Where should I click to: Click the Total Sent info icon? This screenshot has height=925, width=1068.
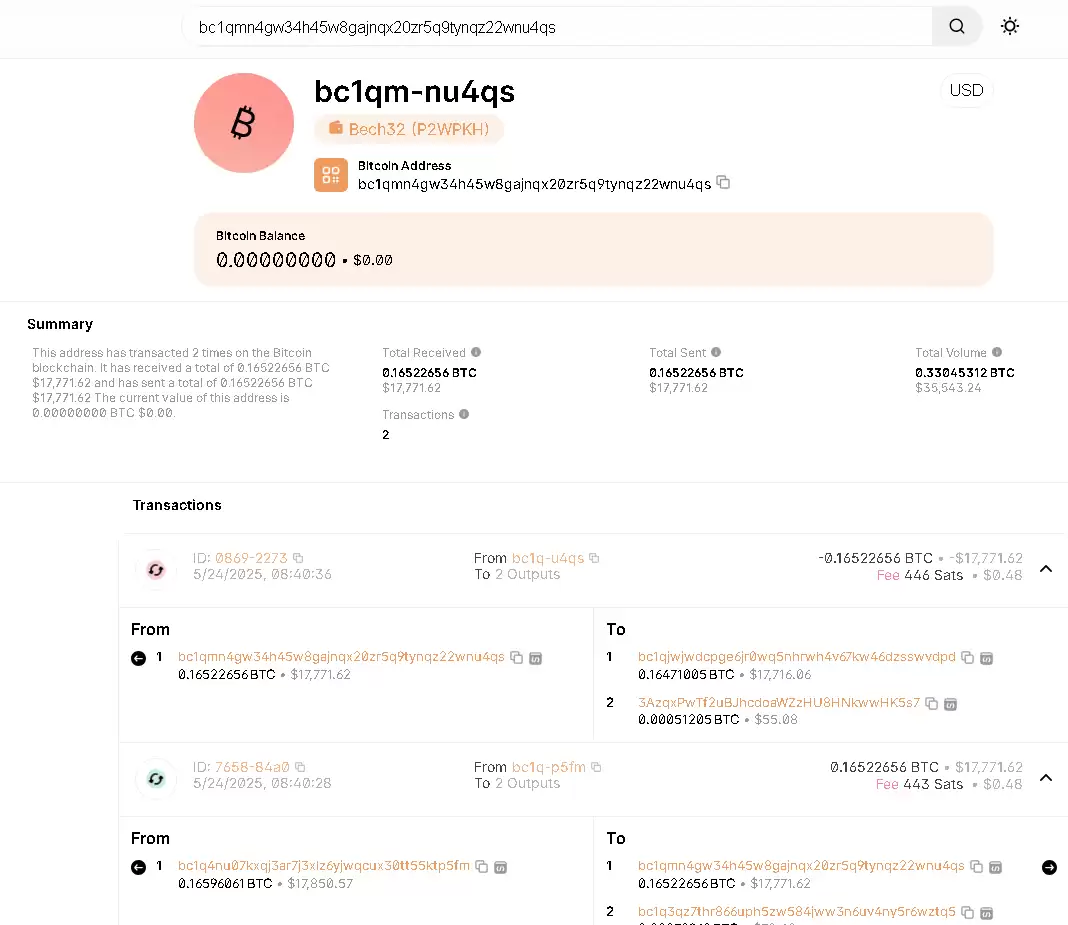pyautogui.click(x=716, y=352)
